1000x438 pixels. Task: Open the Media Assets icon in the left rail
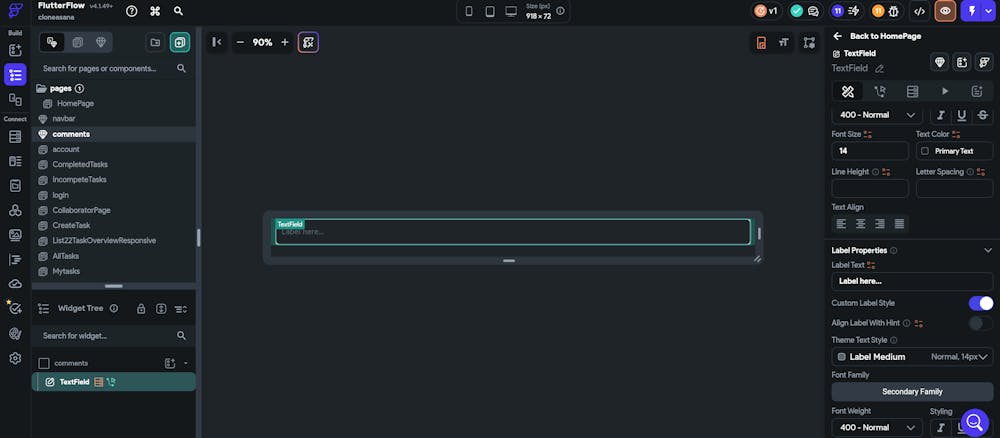(x=15, y=235)
